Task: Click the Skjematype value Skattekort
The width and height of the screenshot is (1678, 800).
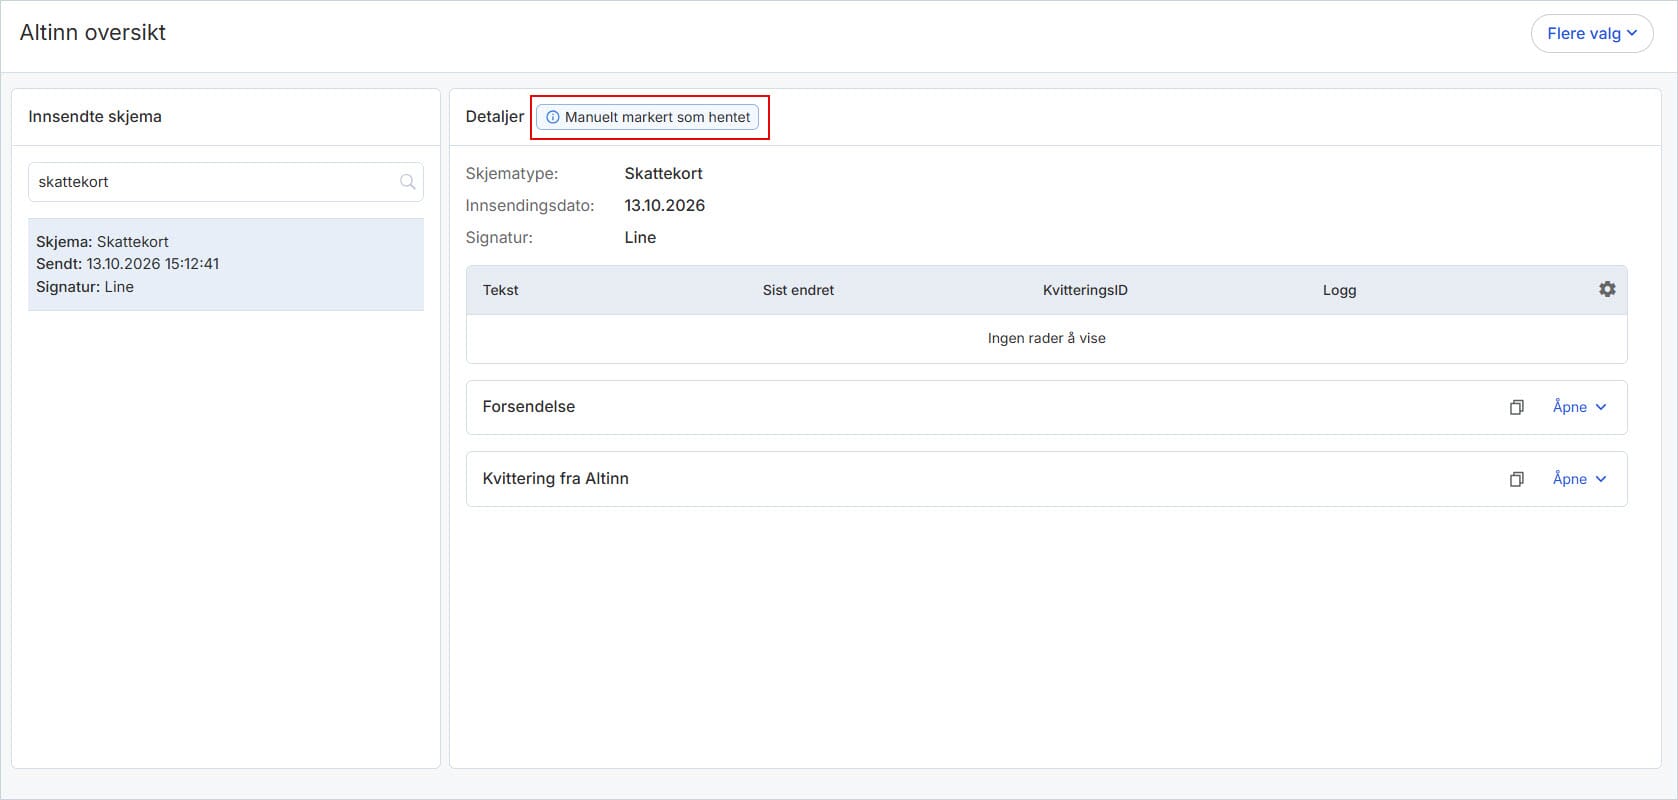Action: click(x=663, y=173)
